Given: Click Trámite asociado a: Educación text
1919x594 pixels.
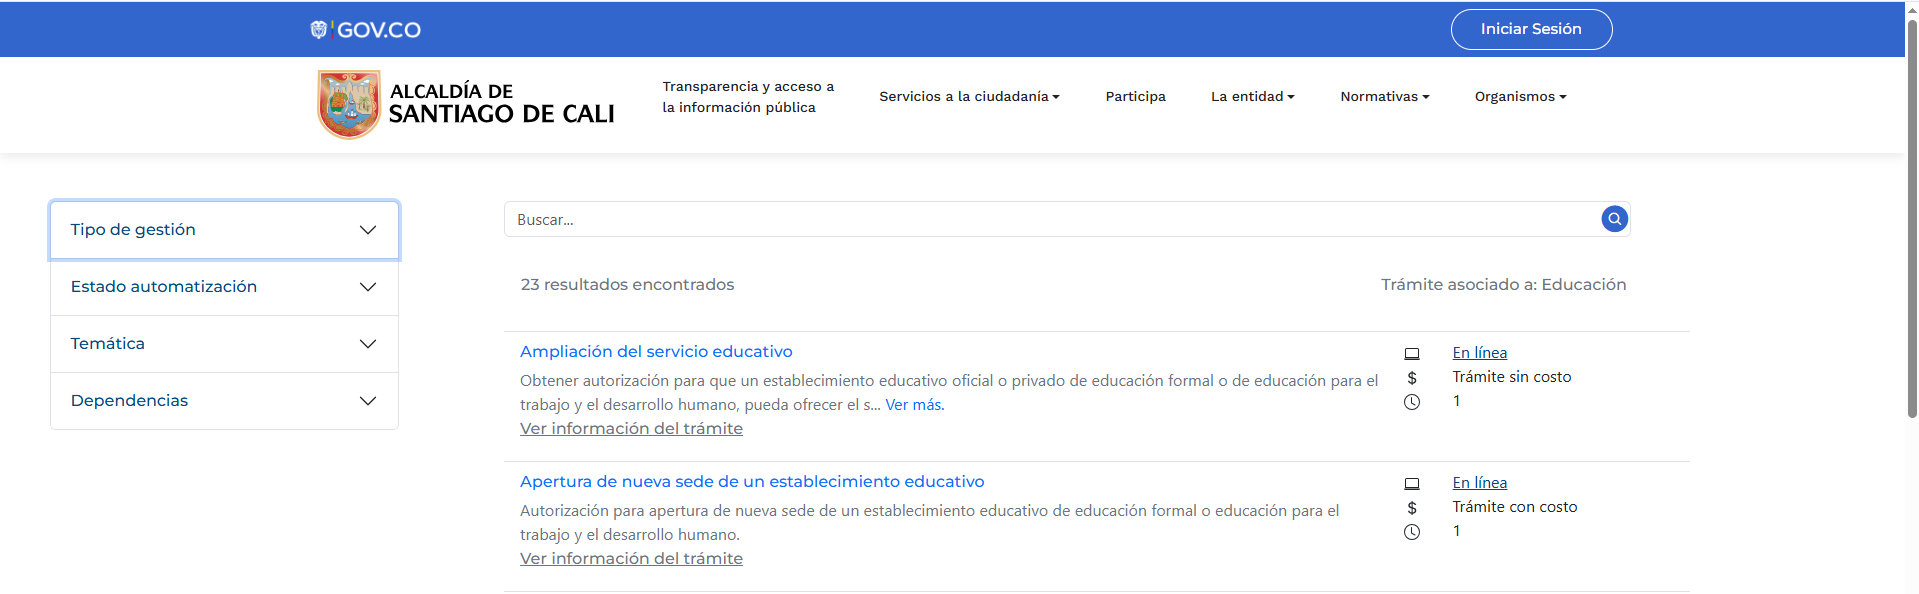Looking at the screenshot, I should pyautogui.click(x=1503, y=285).
